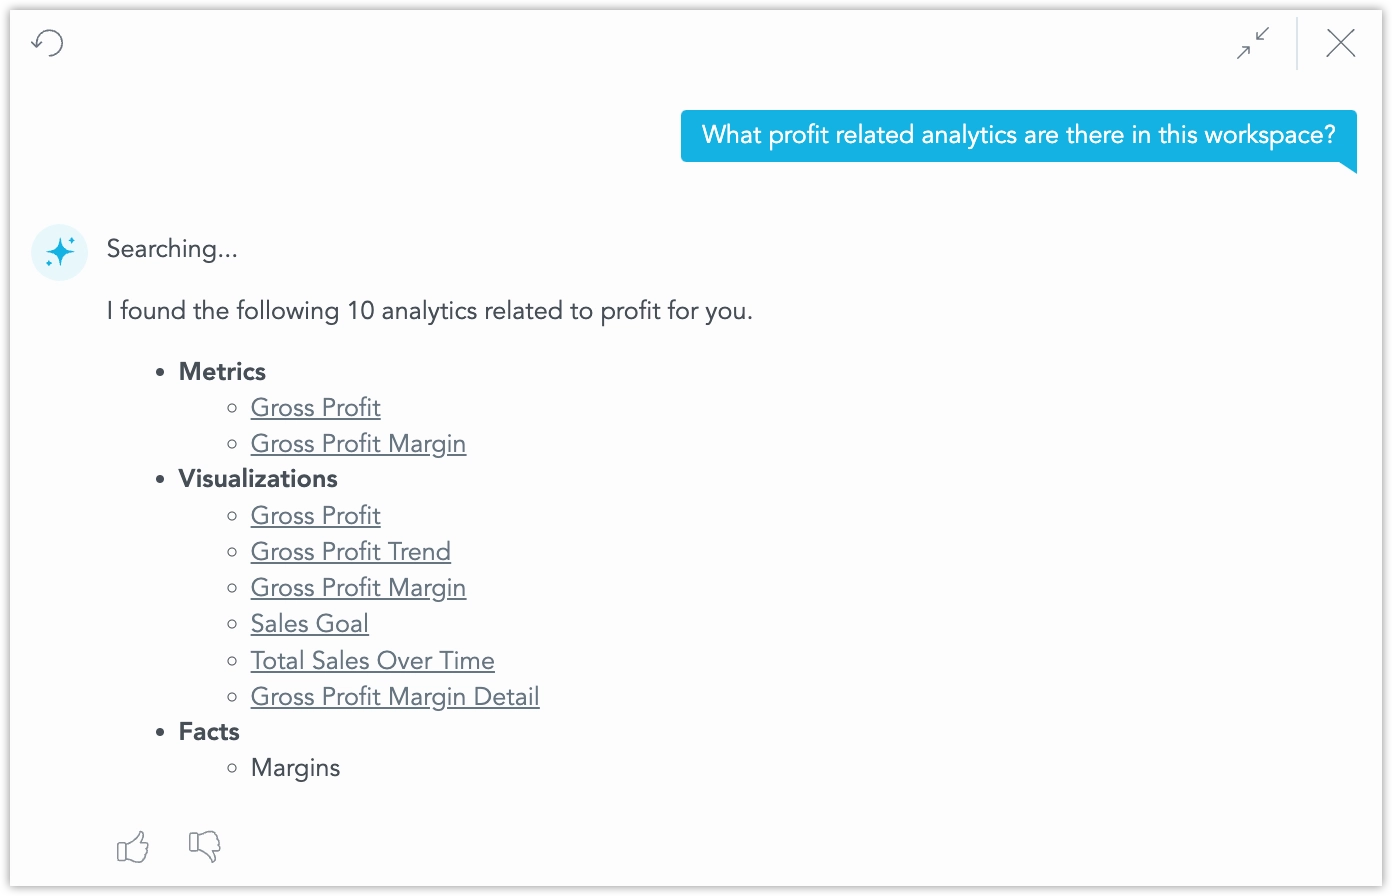Collapse the chat window with the arrows icon
The width and height of the screenshot is (1392, 896).
coord(1252,44)
